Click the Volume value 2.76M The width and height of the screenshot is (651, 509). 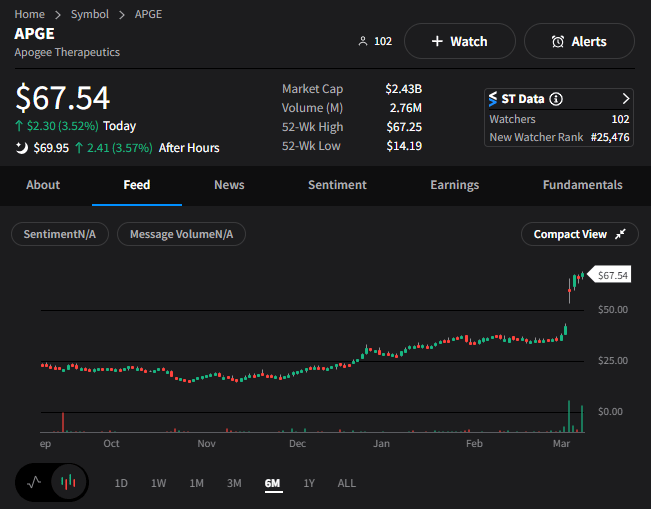(x=406, y=108)
